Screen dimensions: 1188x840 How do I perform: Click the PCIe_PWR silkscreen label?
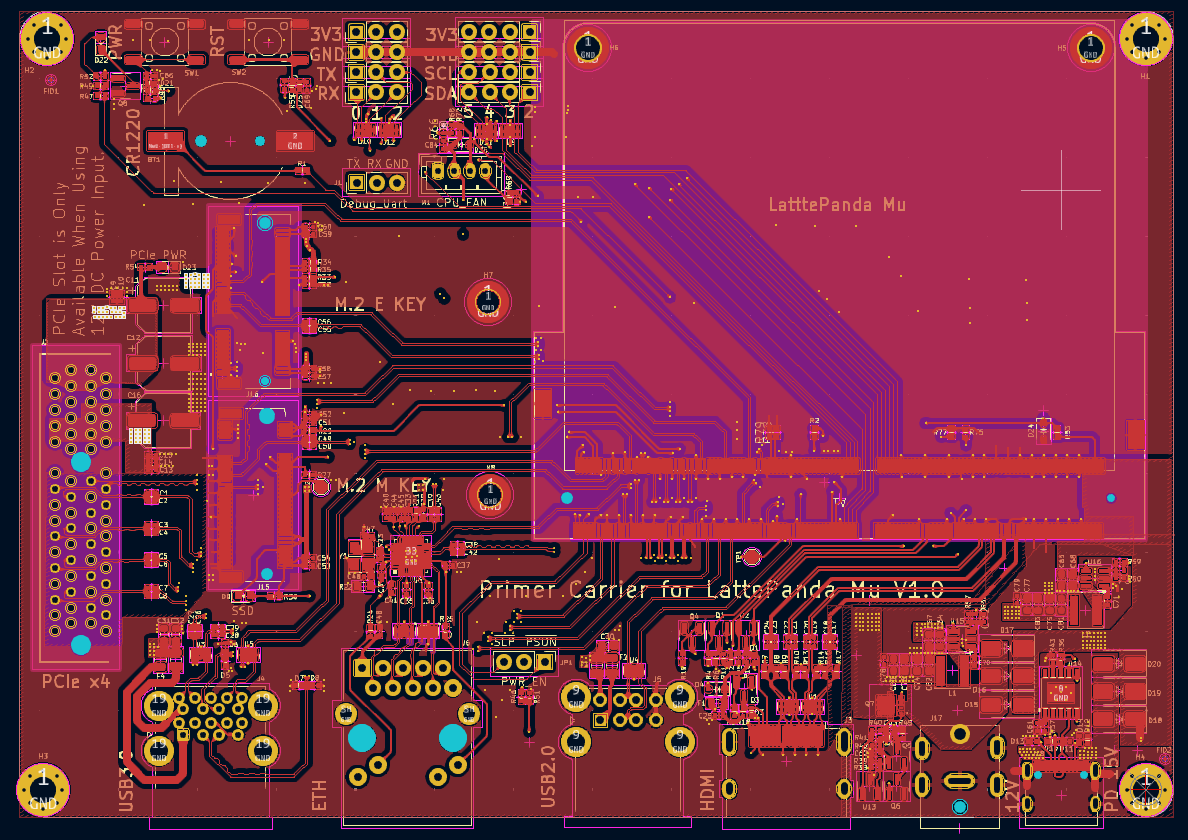[159, 255]
